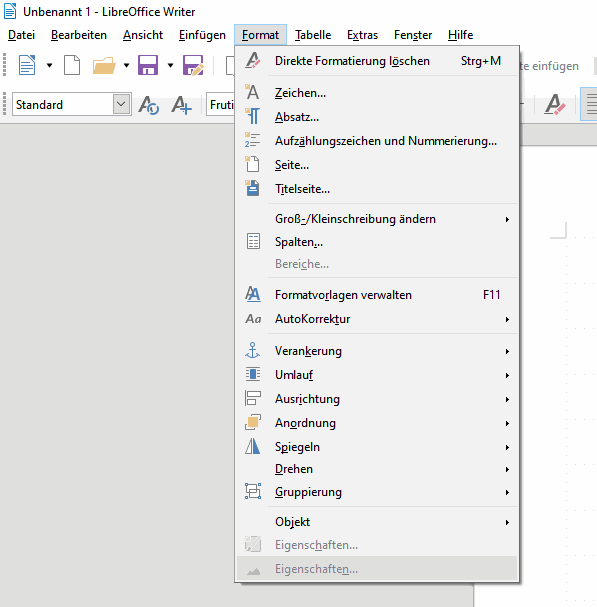Click the Open folder icon
Image resolution: width=597 pixels, height=607 pixels.
click(x=104, y=65)
